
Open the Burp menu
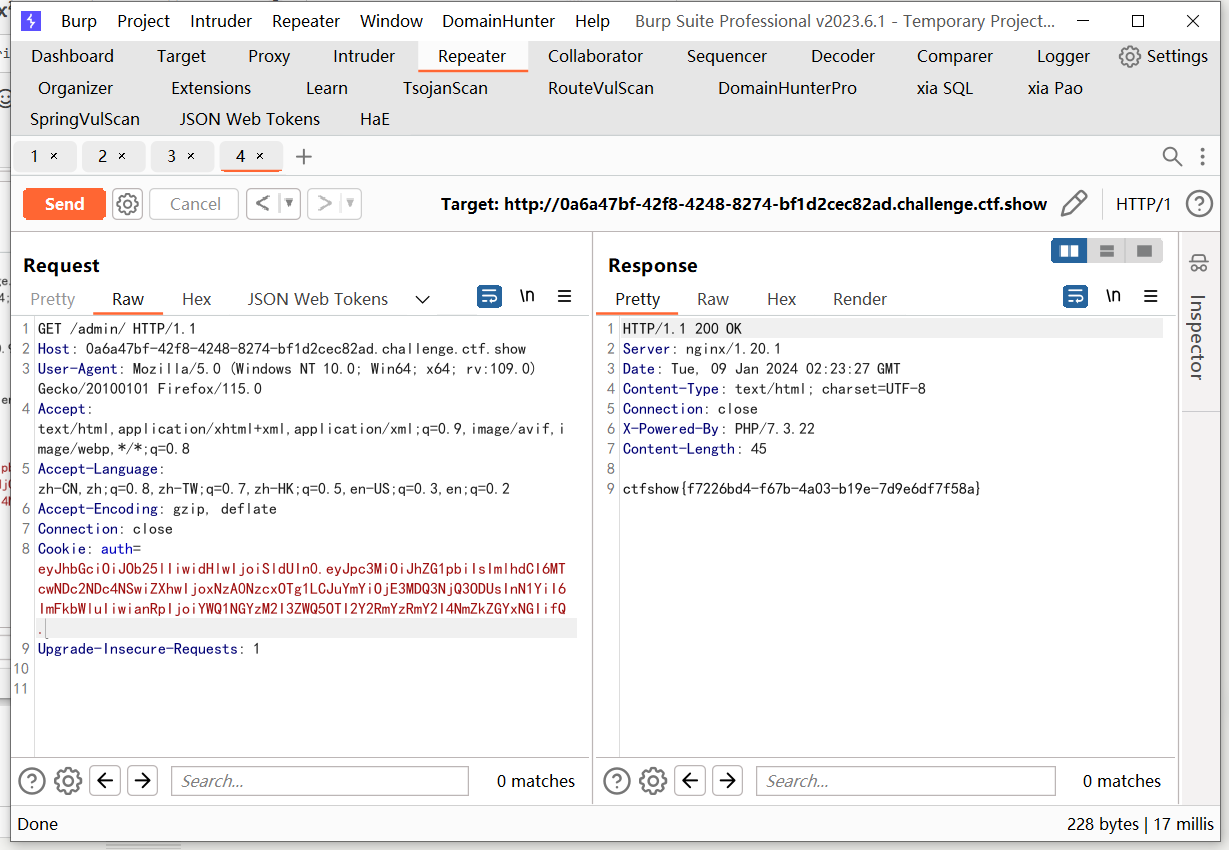79,21
